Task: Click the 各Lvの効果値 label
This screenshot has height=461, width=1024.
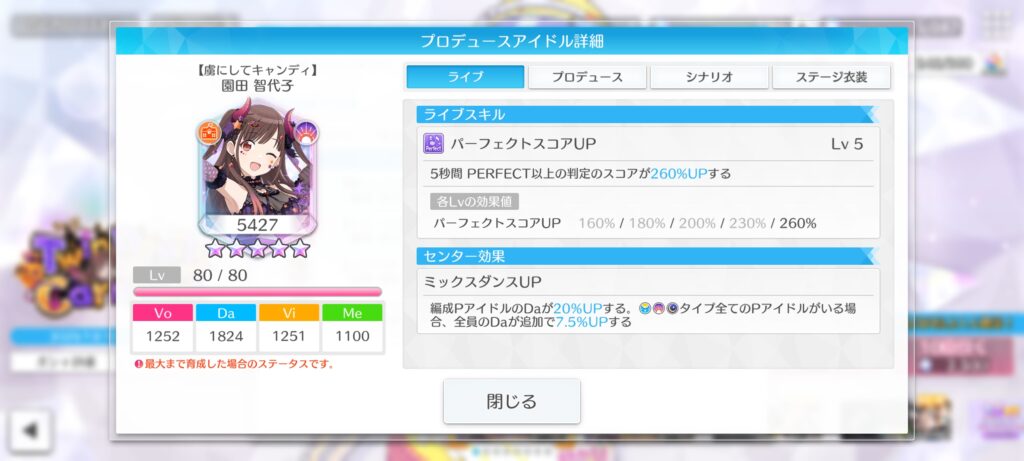Action: 474,202
